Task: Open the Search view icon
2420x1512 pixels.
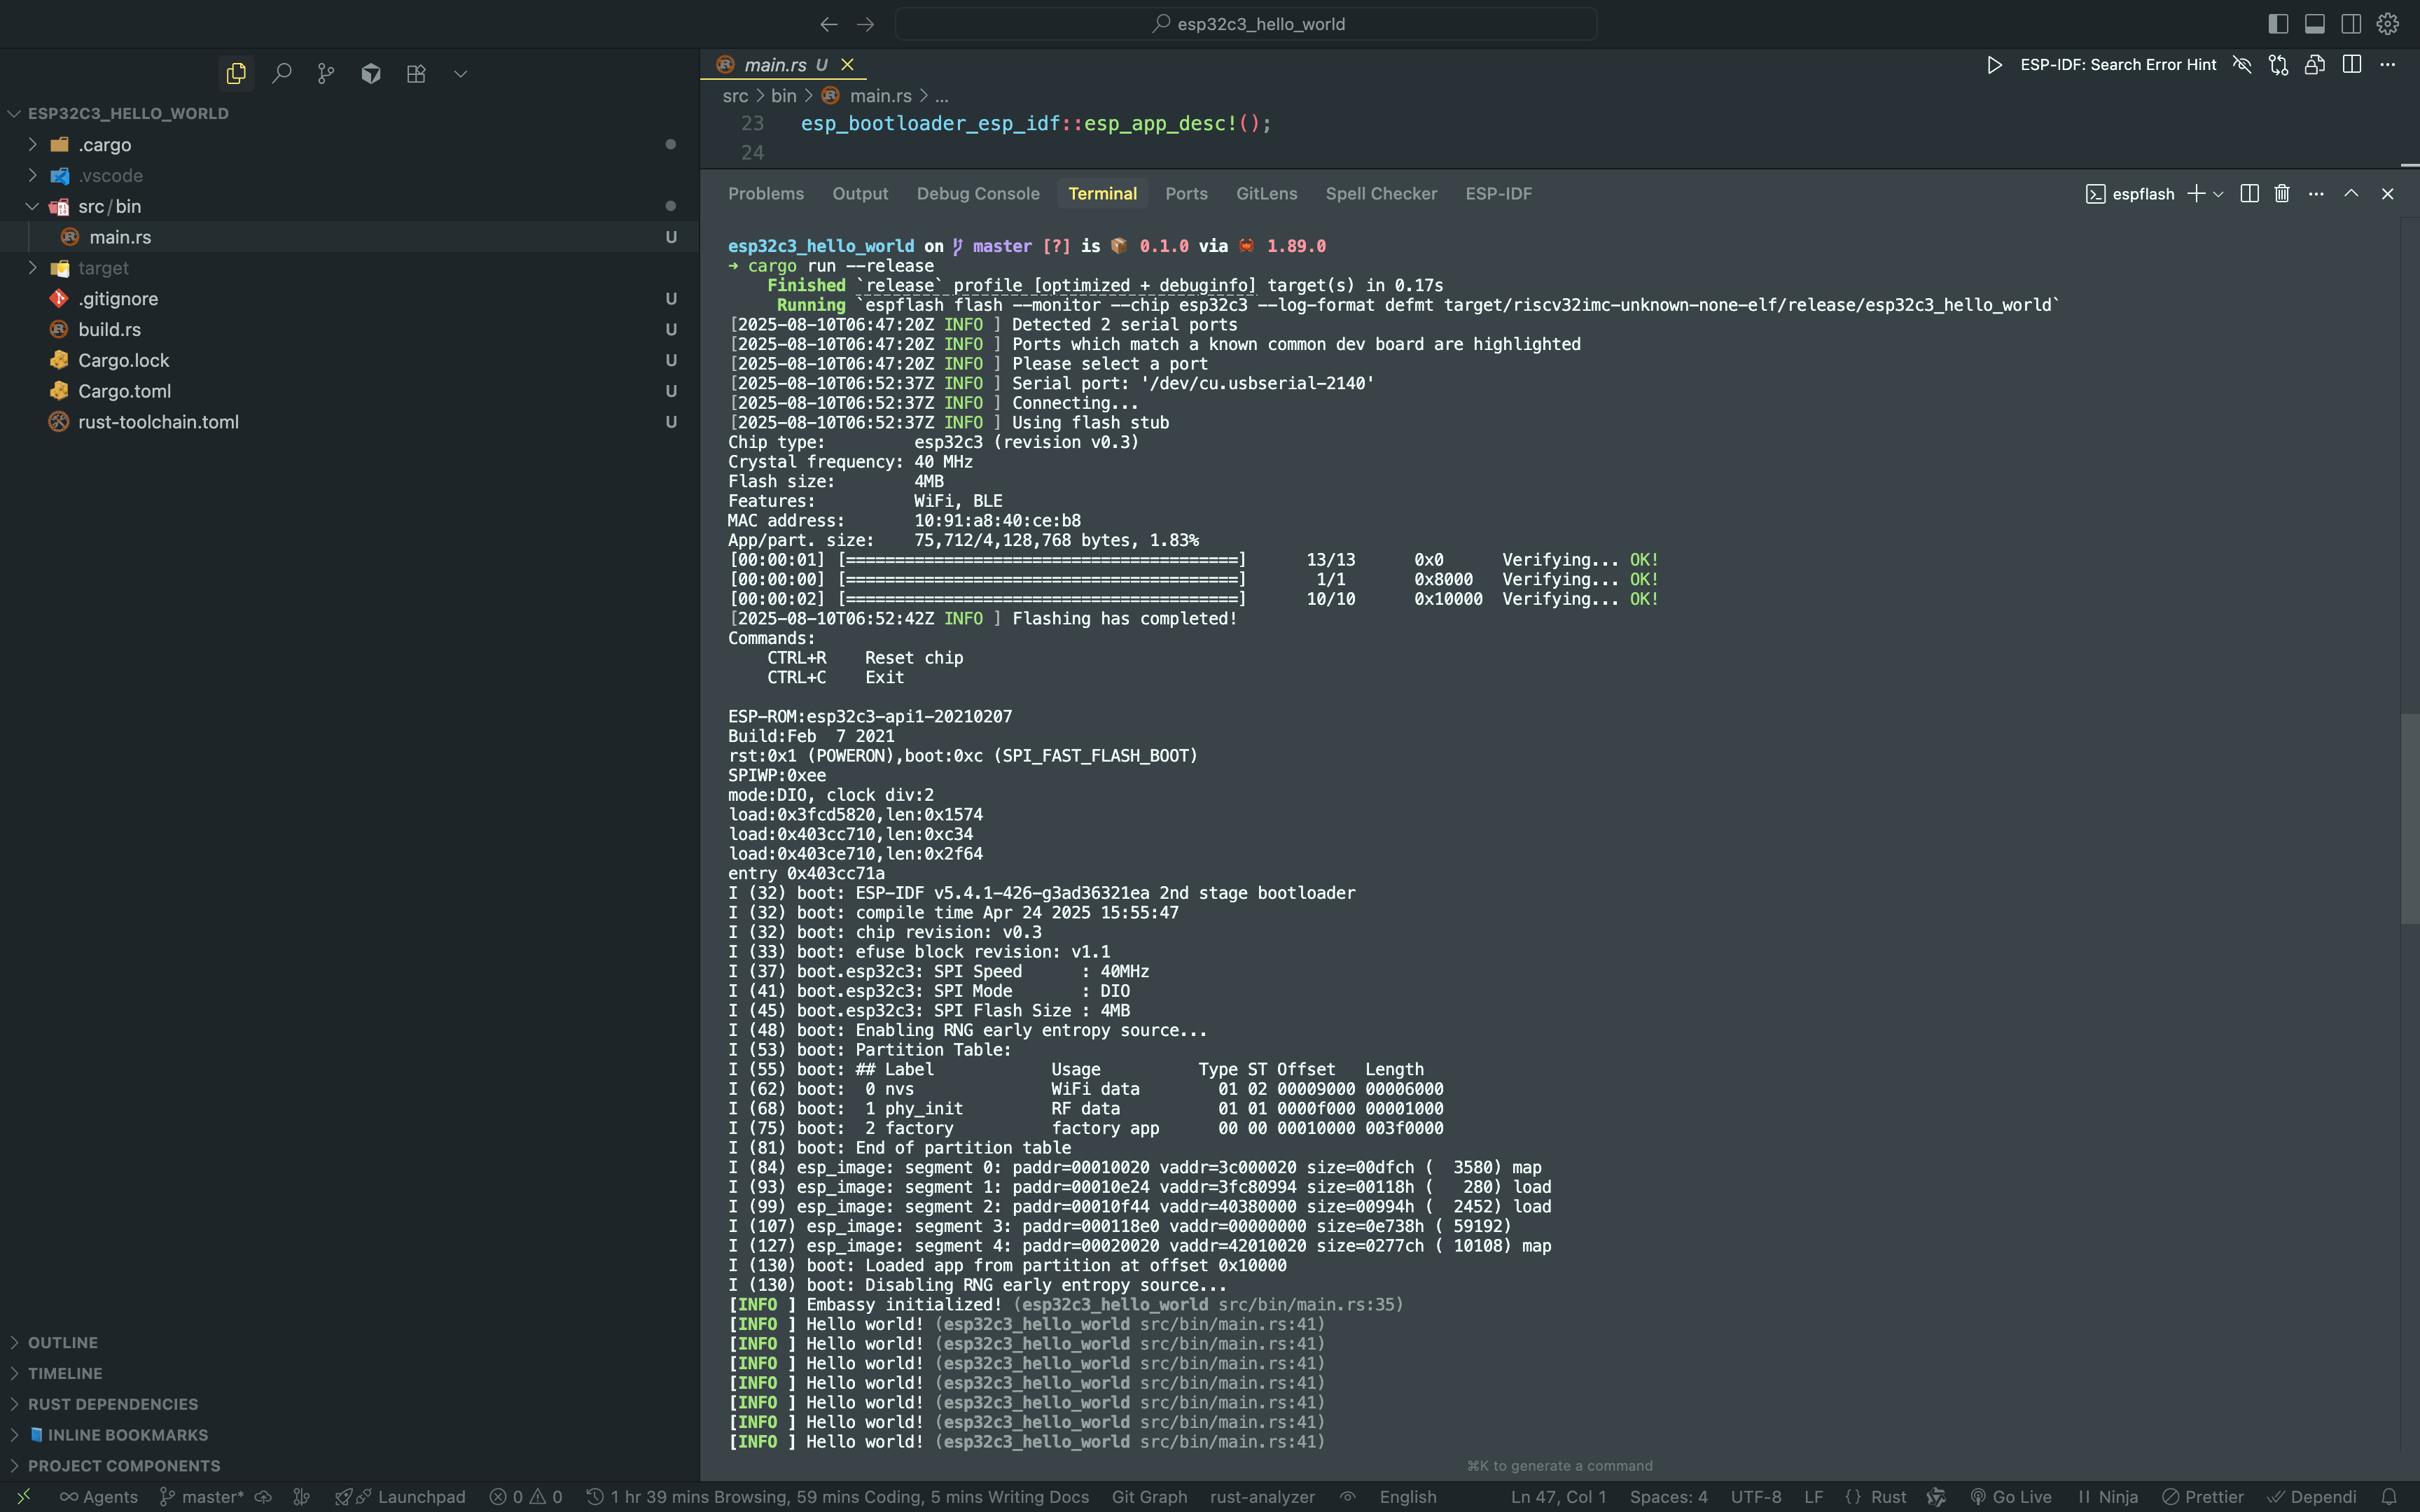Action: [282, 73]
